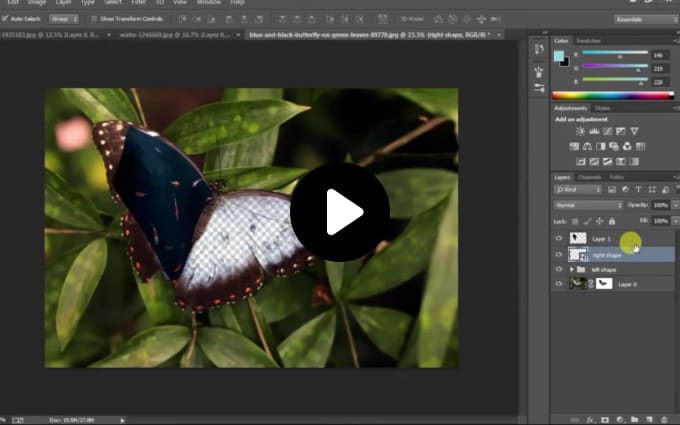Click the red R channel slider
Screen dimensions: 680x425
click(615, 54)
